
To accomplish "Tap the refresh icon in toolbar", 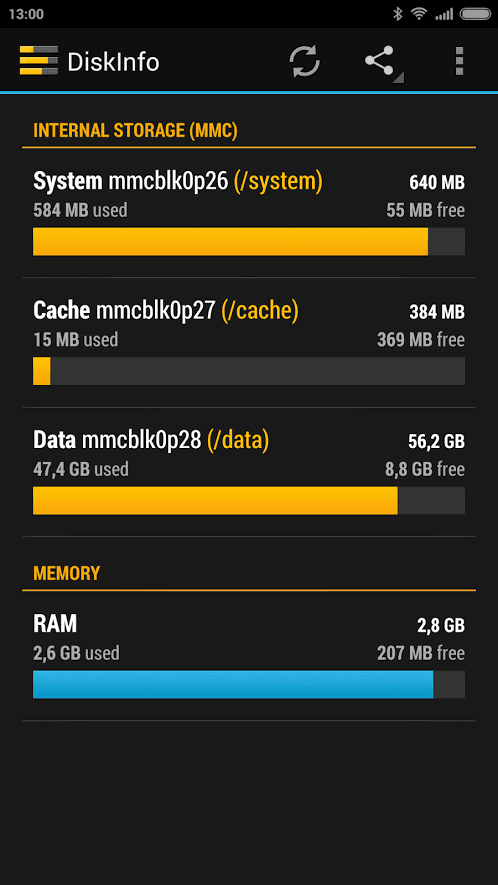I will click(x=305, y=61).
